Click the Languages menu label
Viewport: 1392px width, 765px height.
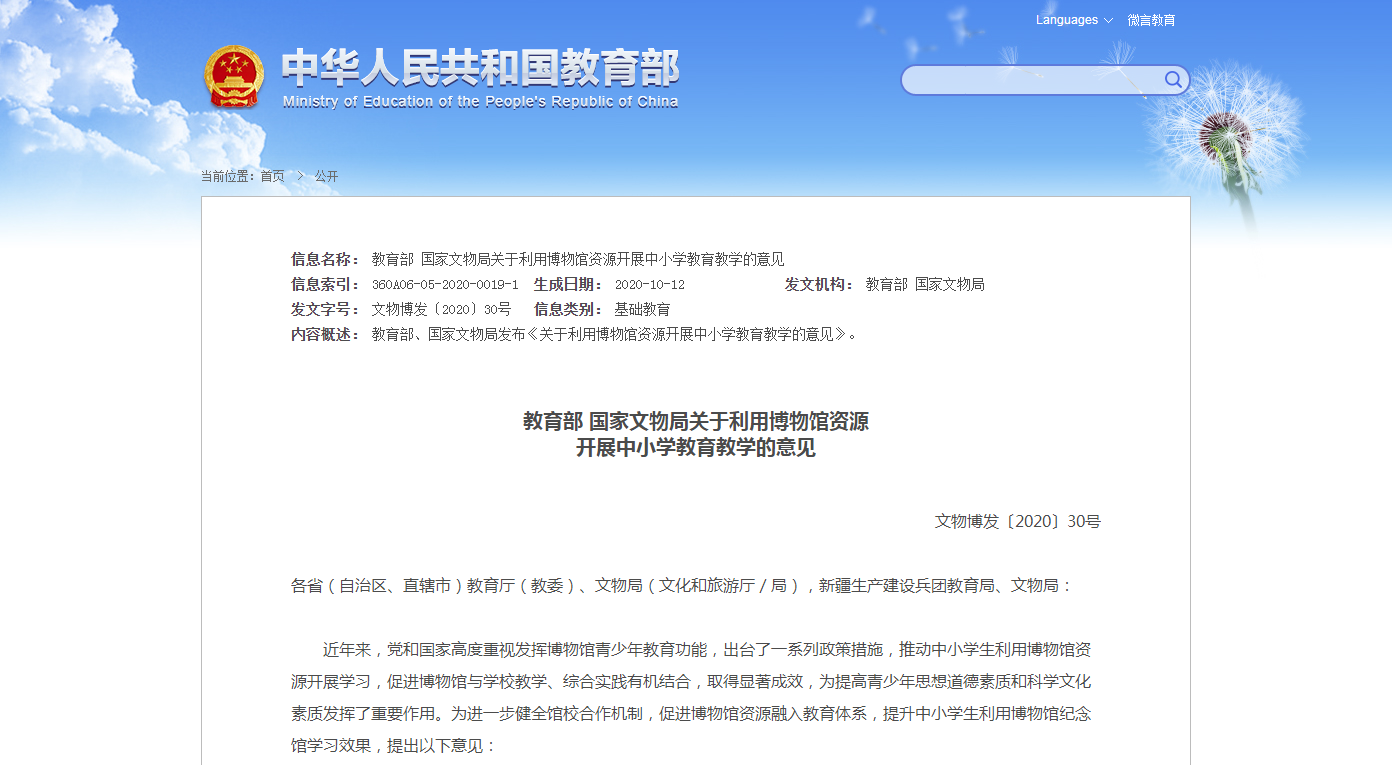[x=1066, y=21]
